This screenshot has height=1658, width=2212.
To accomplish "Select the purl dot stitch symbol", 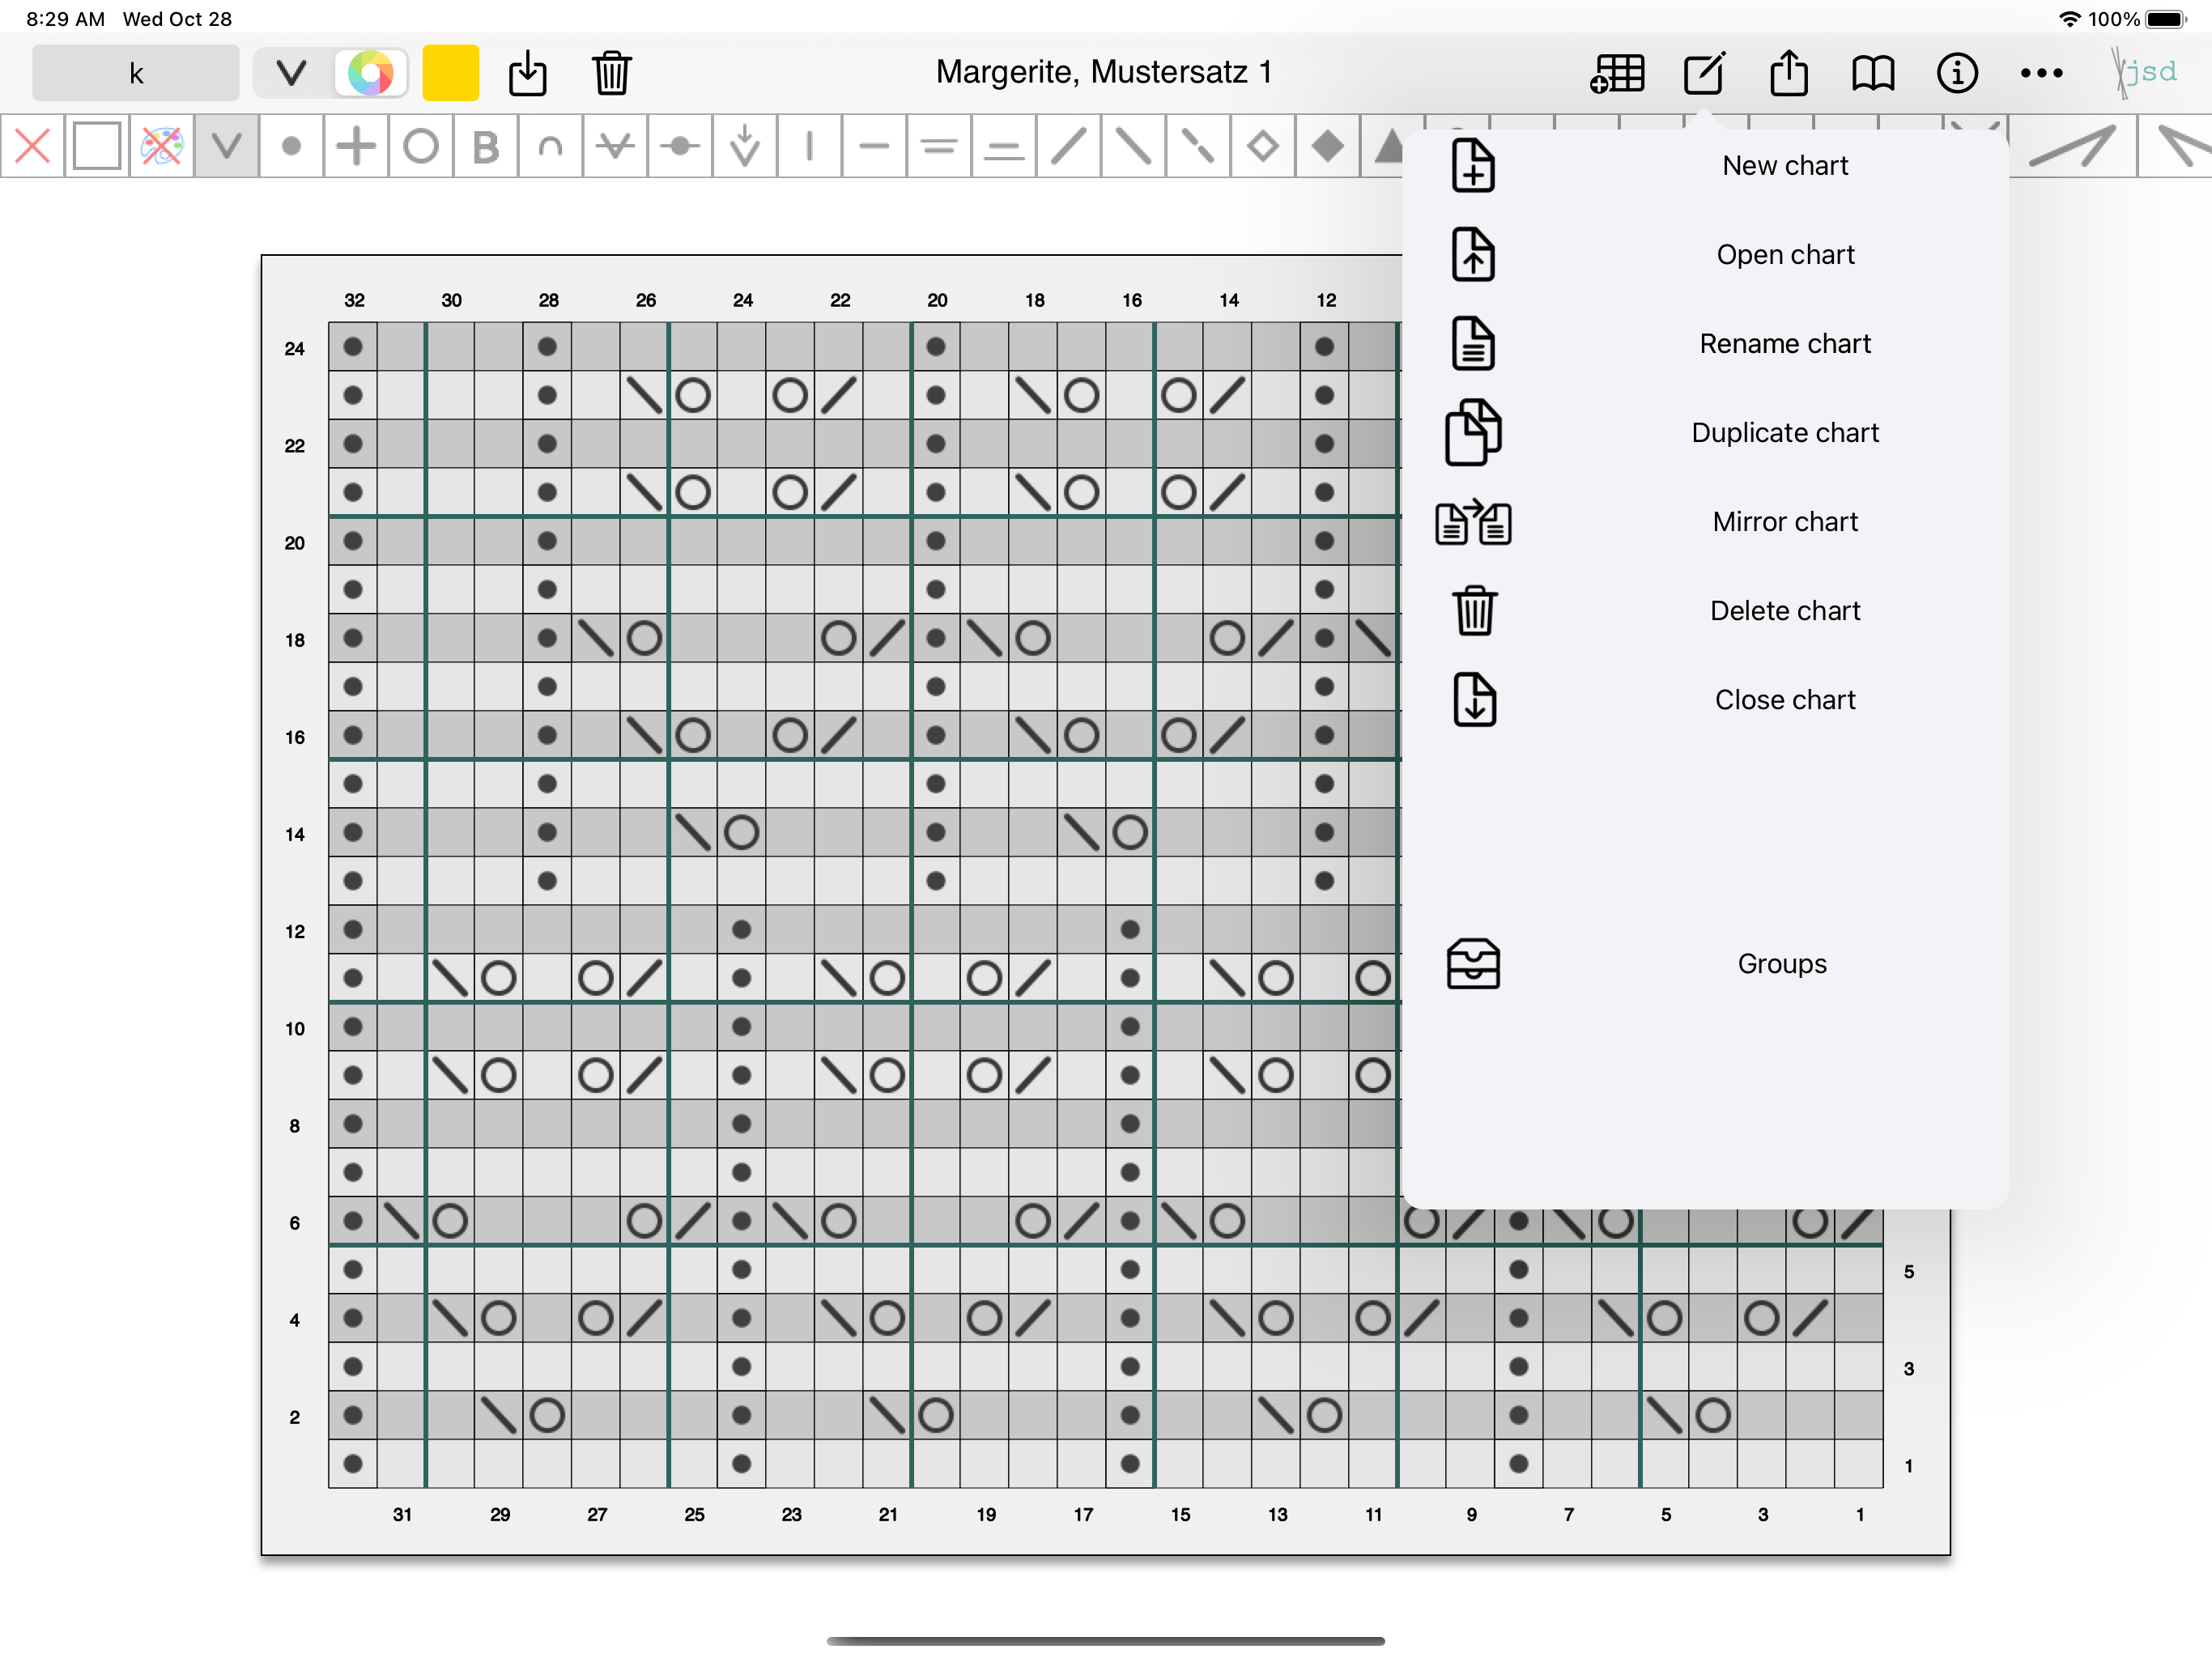I will pos(291,147).
